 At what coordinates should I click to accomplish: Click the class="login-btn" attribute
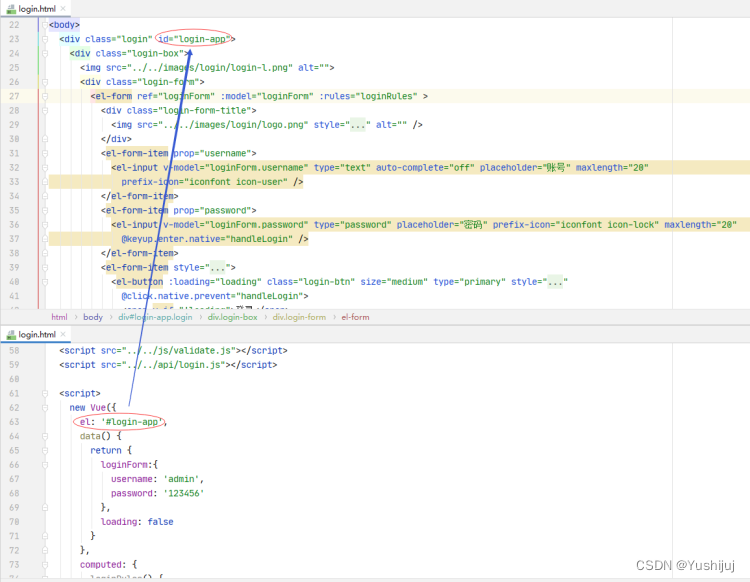tap(311, 282)
